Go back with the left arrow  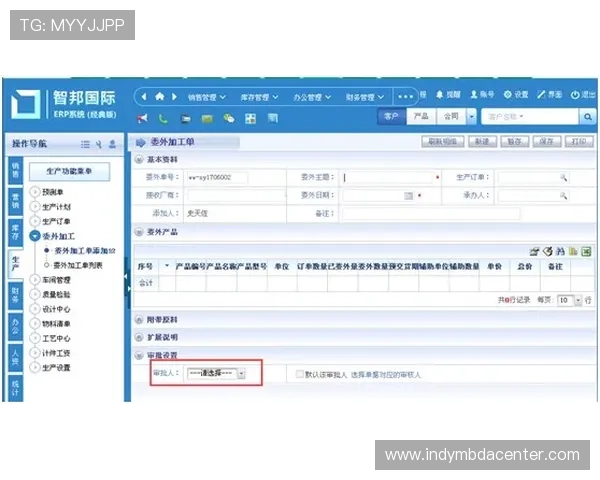[144, 96]
